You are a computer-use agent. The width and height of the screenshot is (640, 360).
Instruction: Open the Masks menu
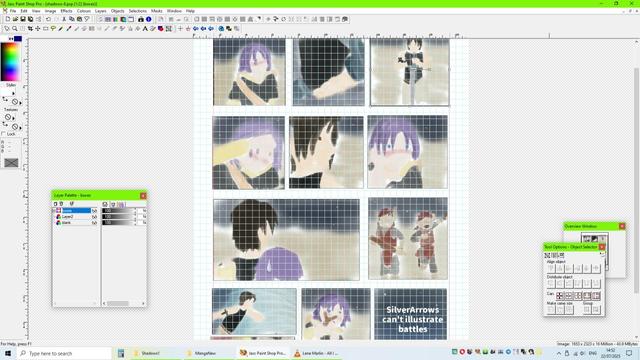pyautogui.click(x=157, y=11)
